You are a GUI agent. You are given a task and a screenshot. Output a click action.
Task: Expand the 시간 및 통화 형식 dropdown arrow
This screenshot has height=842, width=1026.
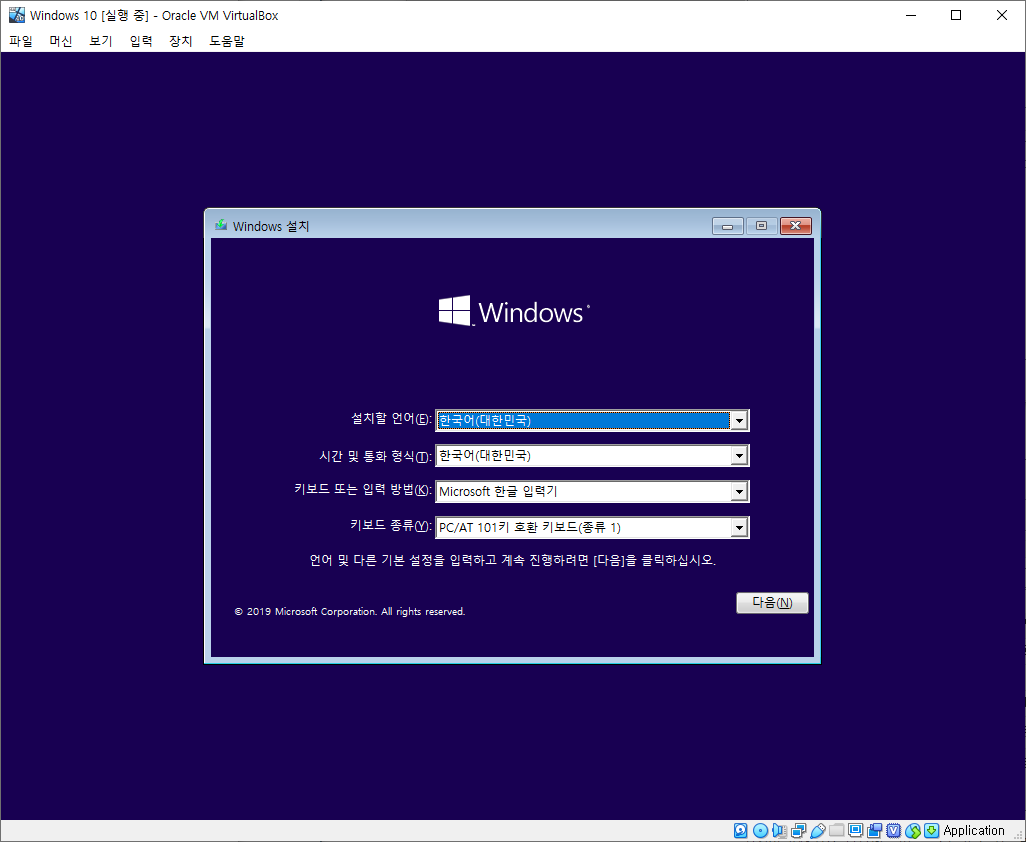[739, 455]
